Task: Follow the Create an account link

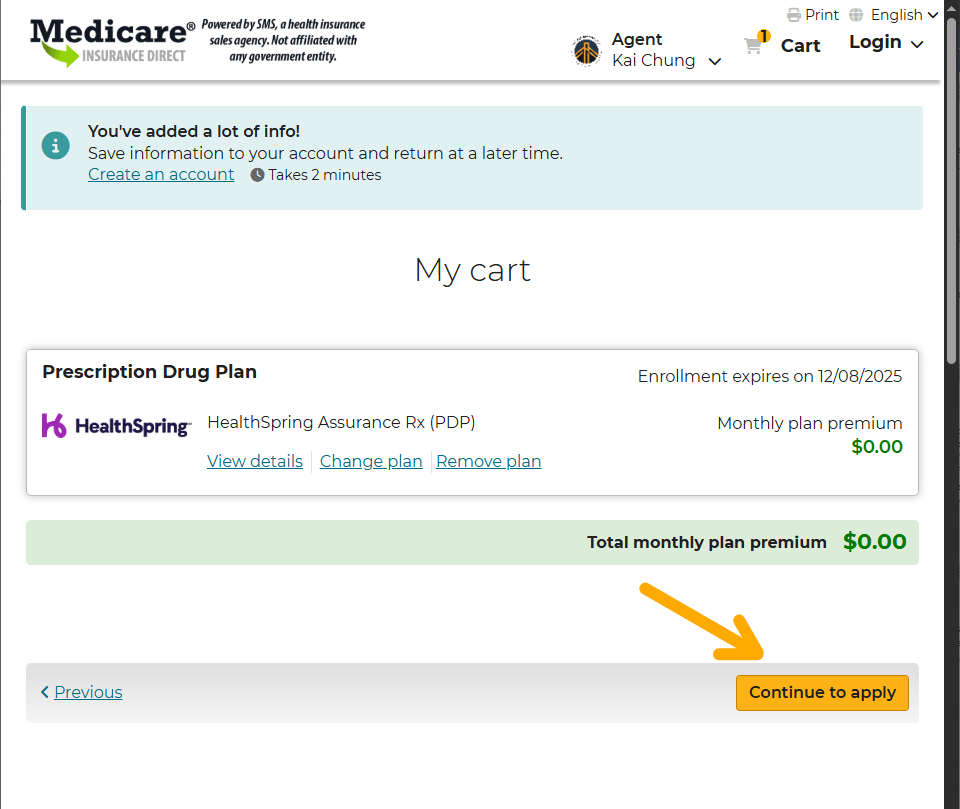Action: [x=161, y=174]
